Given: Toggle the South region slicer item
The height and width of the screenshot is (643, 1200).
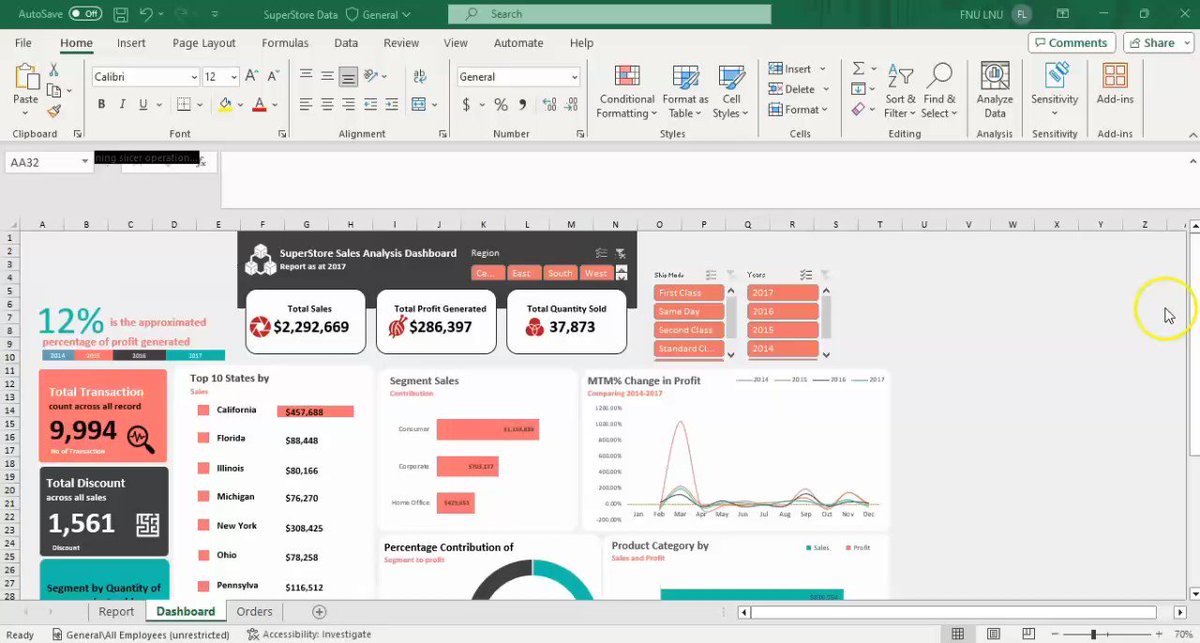Looking at the screenshot, I should point(560,273).
